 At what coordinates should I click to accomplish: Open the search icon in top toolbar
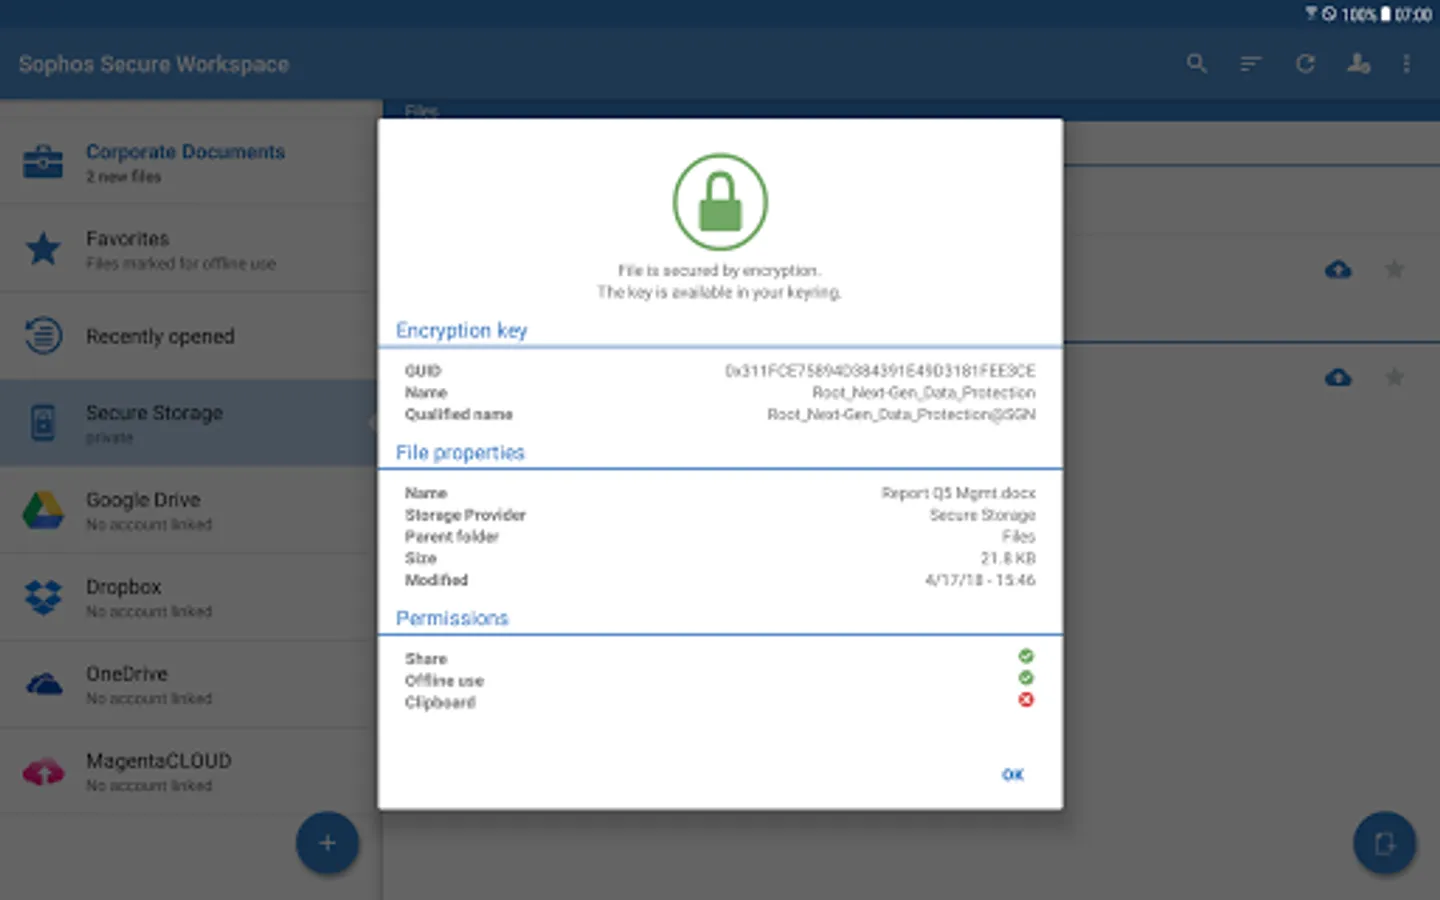(x=1197, y=64)
